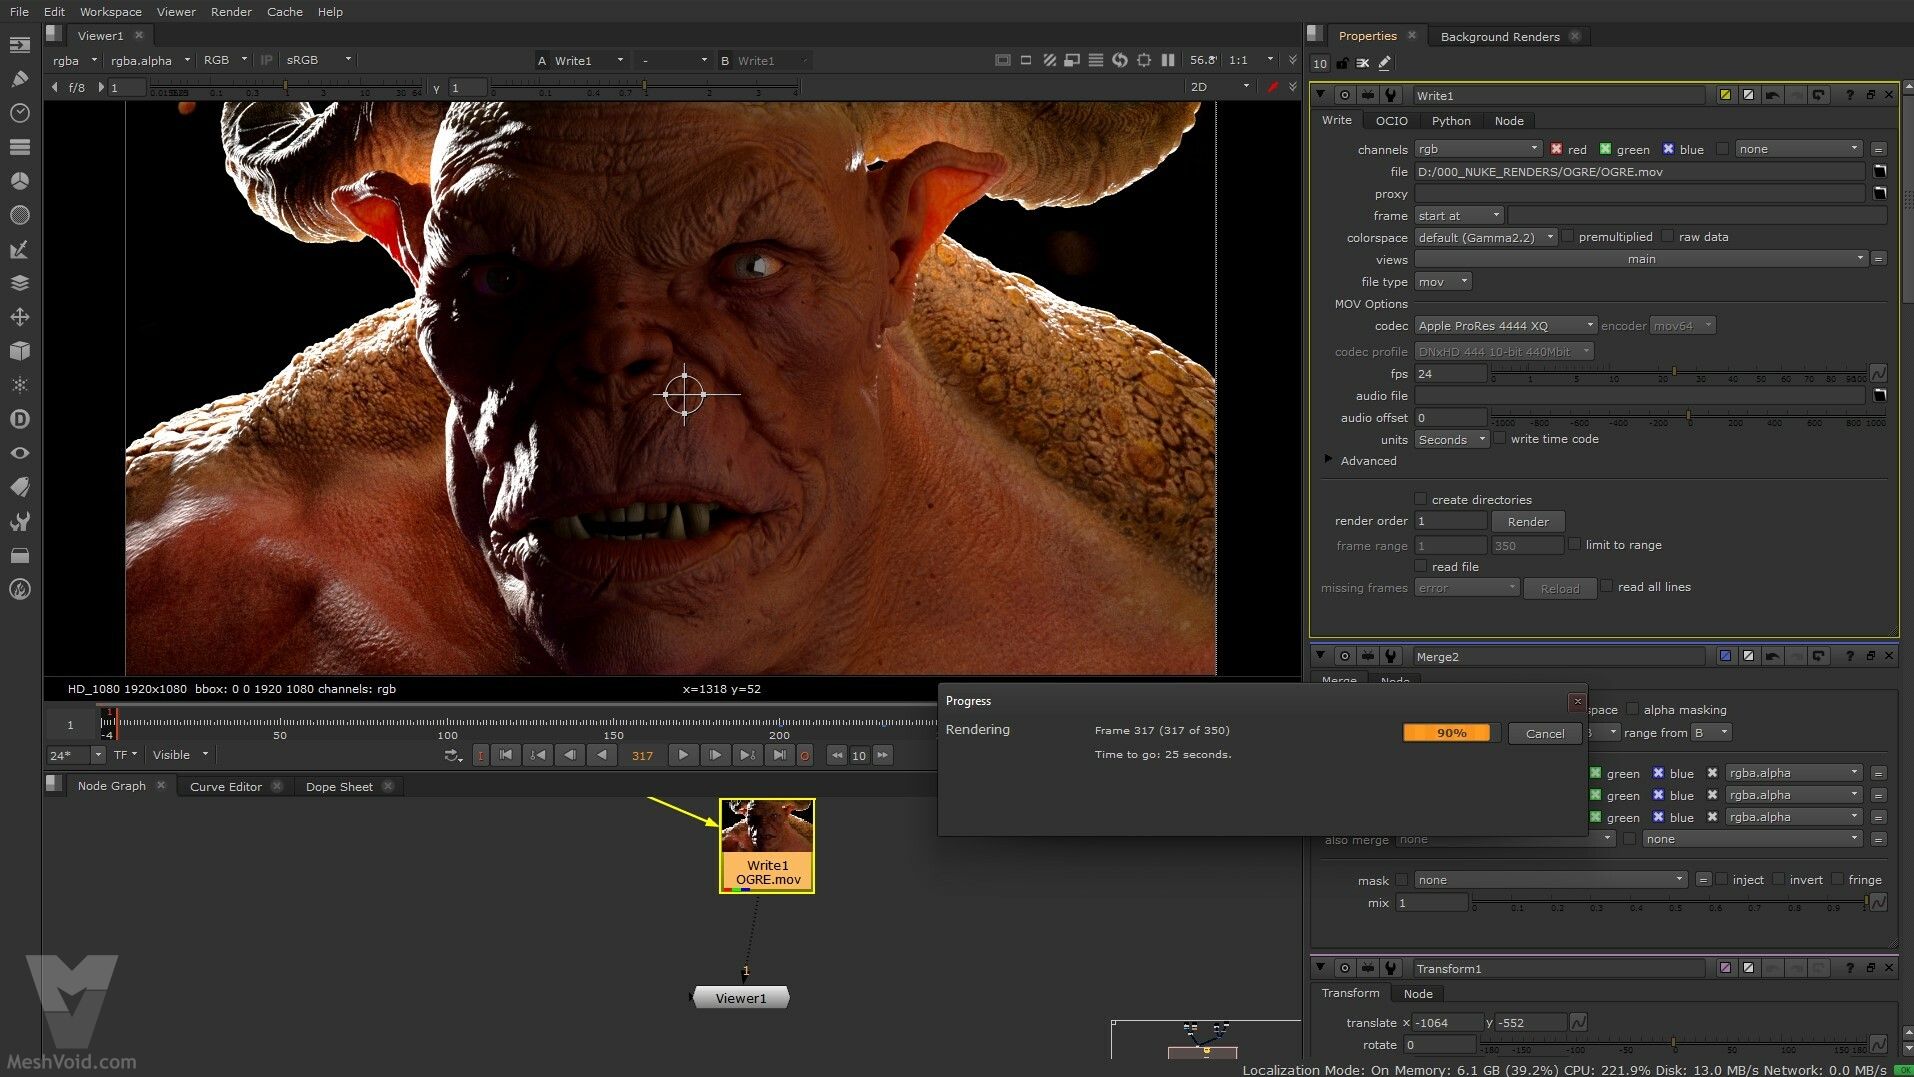Open the 3D nodes cube icon
1914x1077 pixels.
tap(19, 351)
